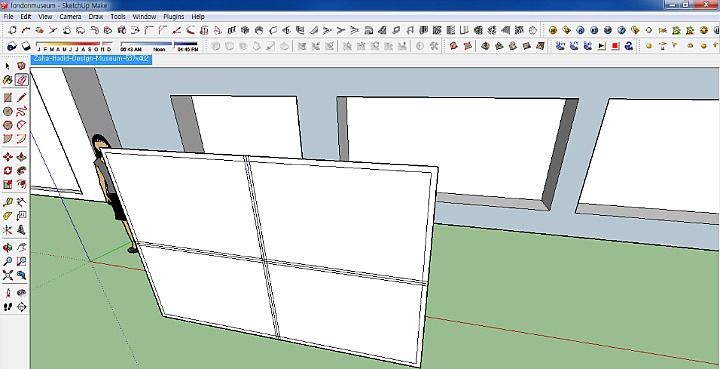Click the Zoom Window tool
720x369 pixels.
pyautogui.click(x=22, y=262)
